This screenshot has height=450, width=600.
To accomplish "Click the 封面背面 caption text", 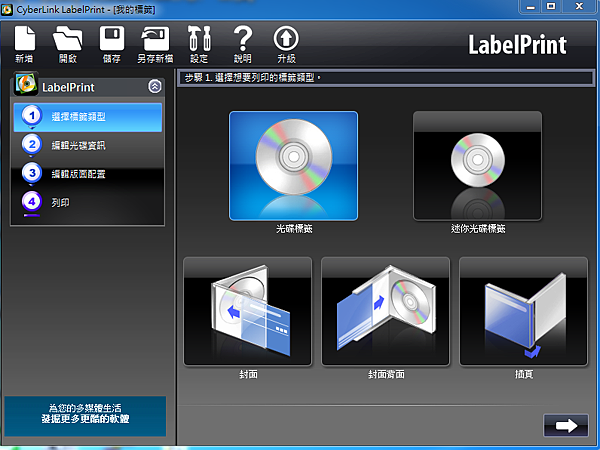I will pos(386,374).
